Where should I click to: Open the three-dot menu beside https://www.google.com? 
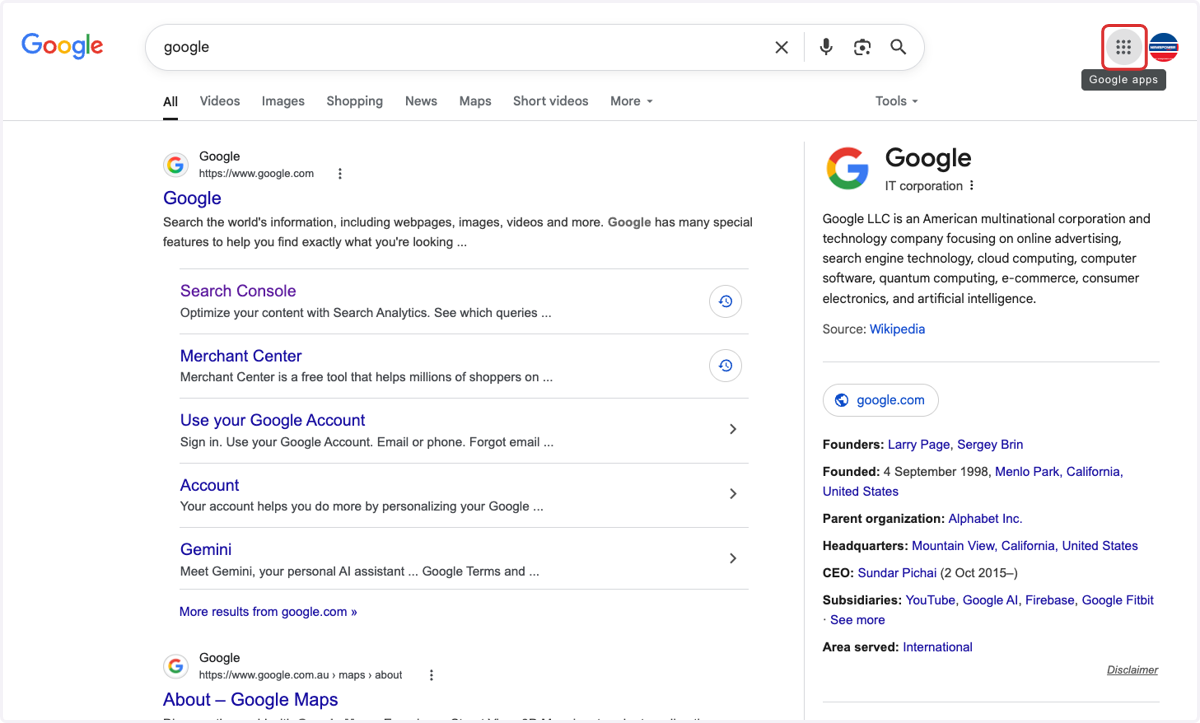(340, 174)
